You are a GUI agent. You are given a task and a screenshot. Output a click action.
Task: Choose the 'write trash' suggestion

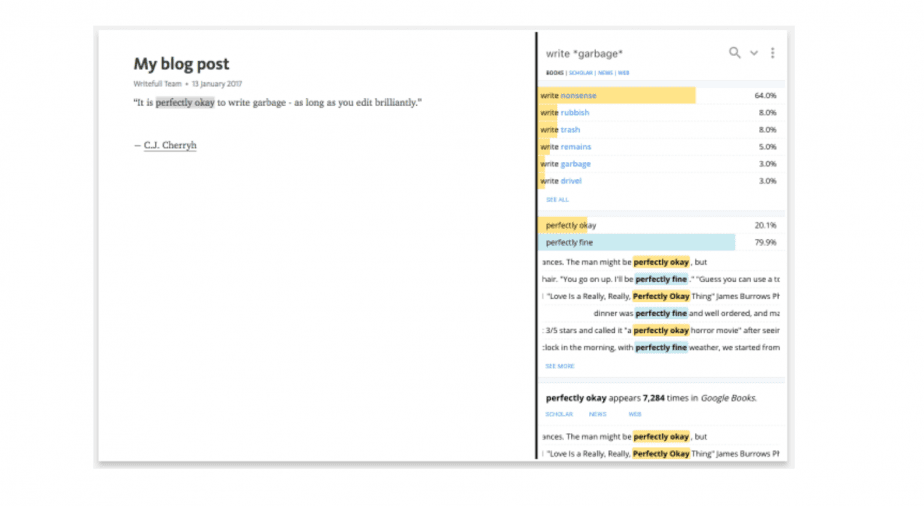[662, 130]
